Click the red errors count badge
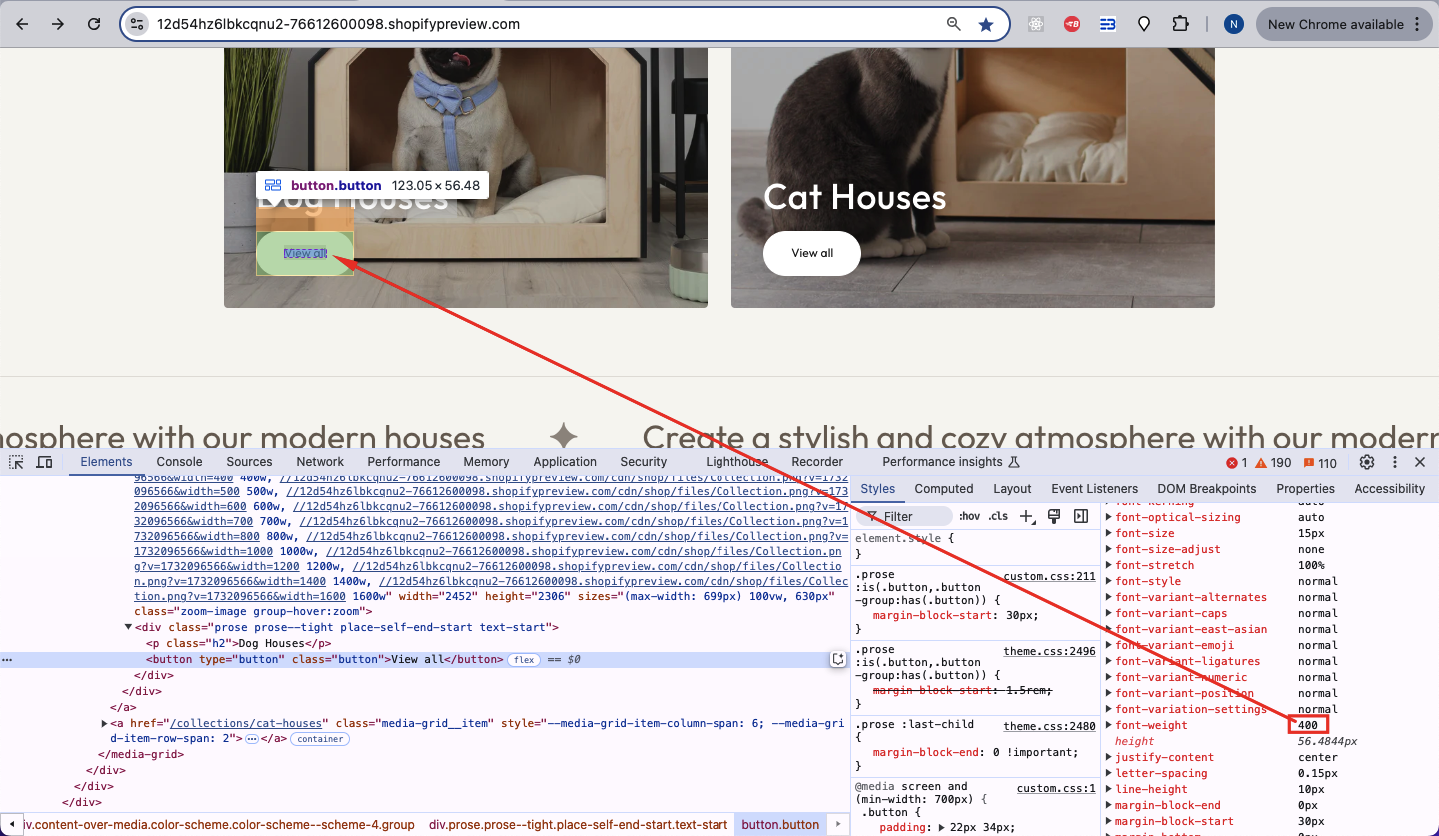Image resolution: width=1439 pixels, height=836 pixels. click(x=1237, y=463)
